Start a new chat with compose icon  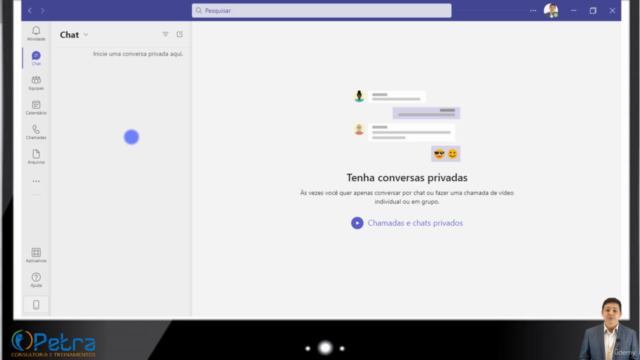click(180, 34)
